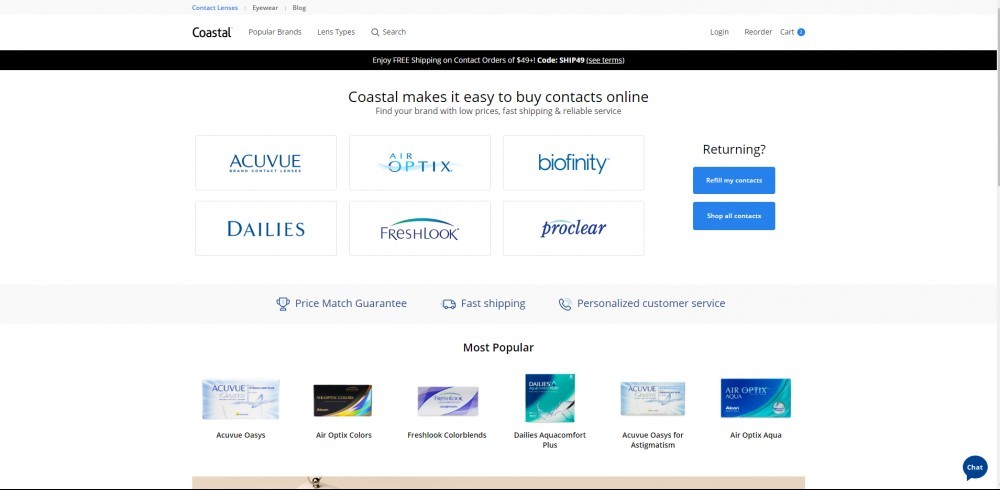Click the 'Dailies Aquacomfort Plus' product name
Viewport: 1000px width, 490px height.
pyautogui.click(x=550, y=440)
